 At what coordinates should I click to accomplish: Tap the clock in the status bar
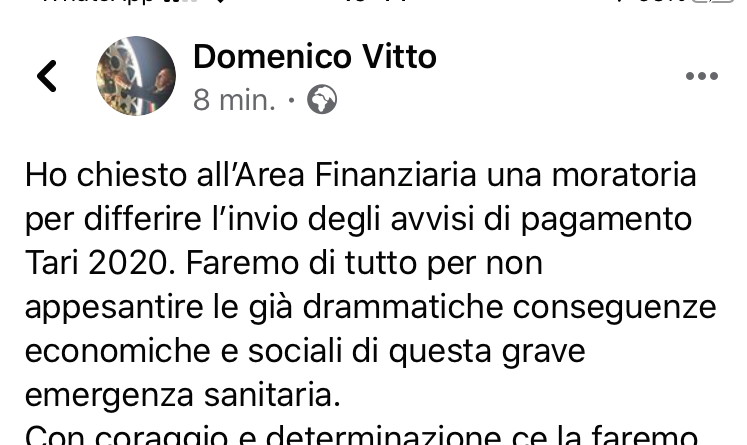(375, 1)
